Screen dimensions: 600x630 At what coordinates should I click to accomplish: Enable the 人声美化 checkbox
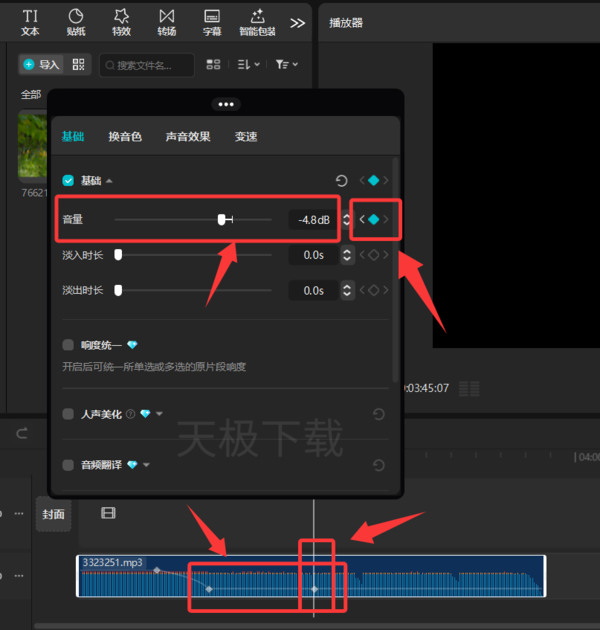[68, 414]
